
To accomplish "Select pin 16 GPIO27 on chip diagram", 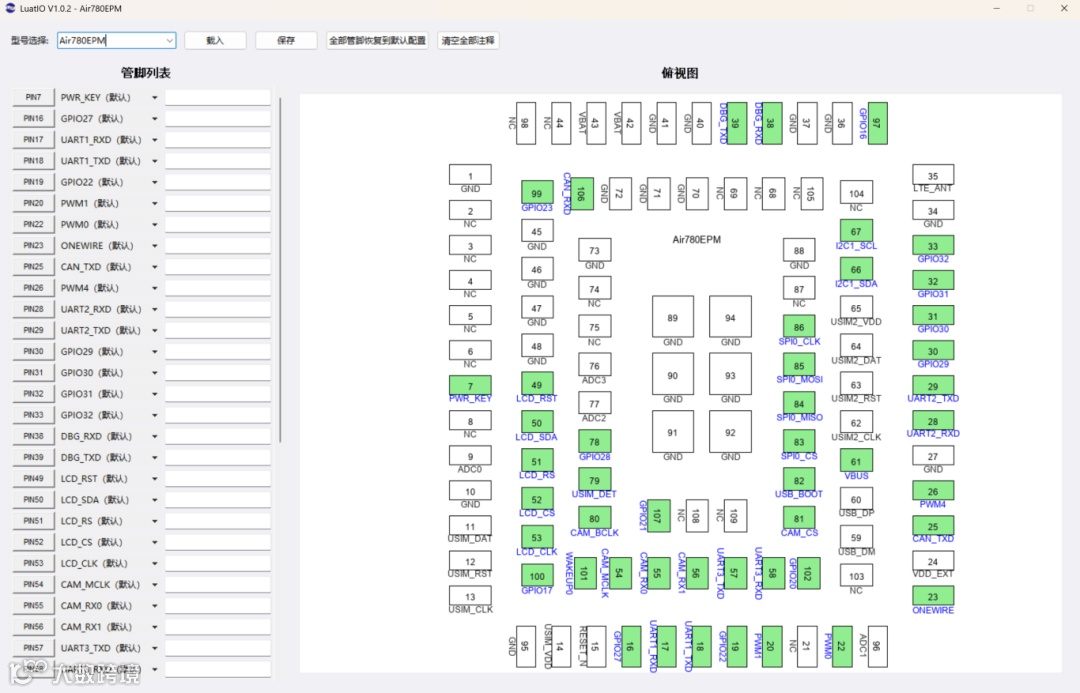I will click(x=632, y=646).
